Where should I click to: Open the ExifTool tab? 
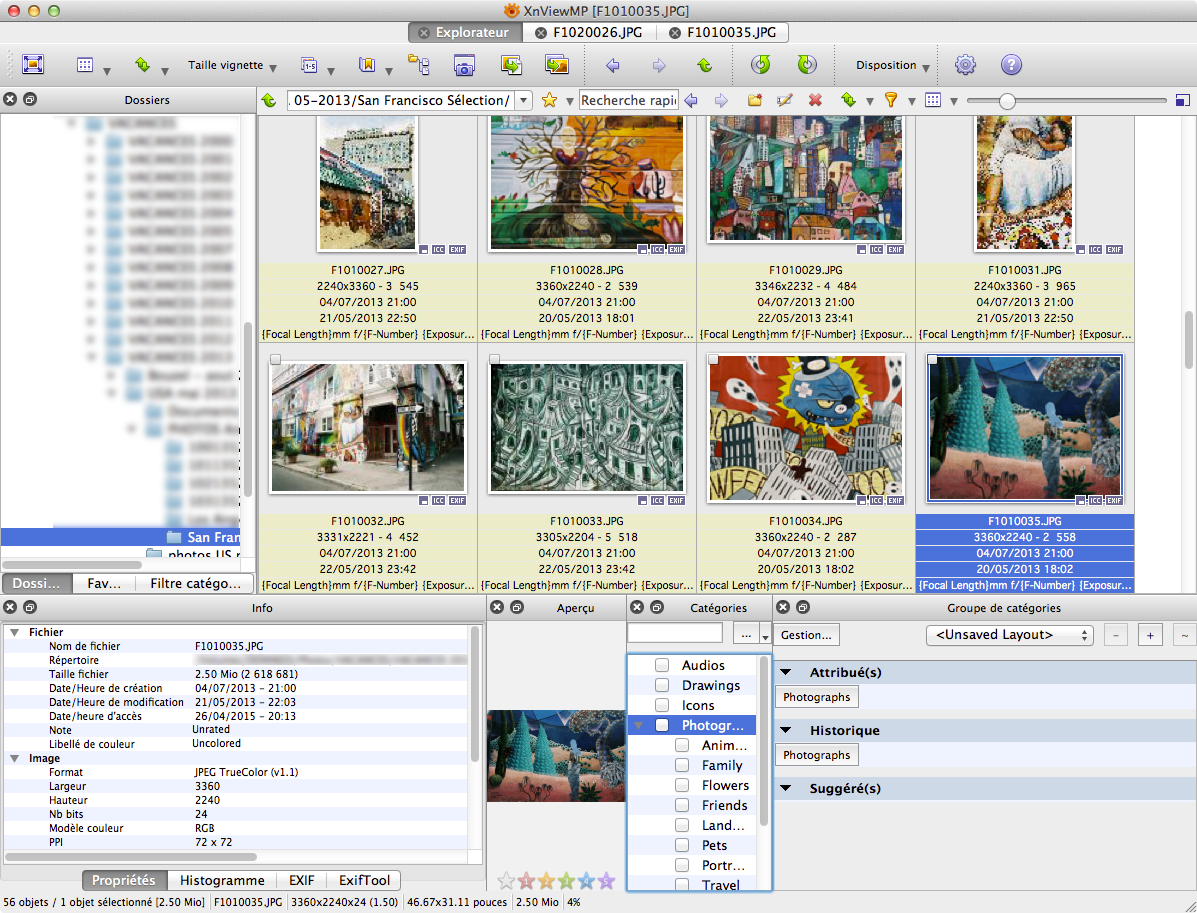tap(364, 880)
